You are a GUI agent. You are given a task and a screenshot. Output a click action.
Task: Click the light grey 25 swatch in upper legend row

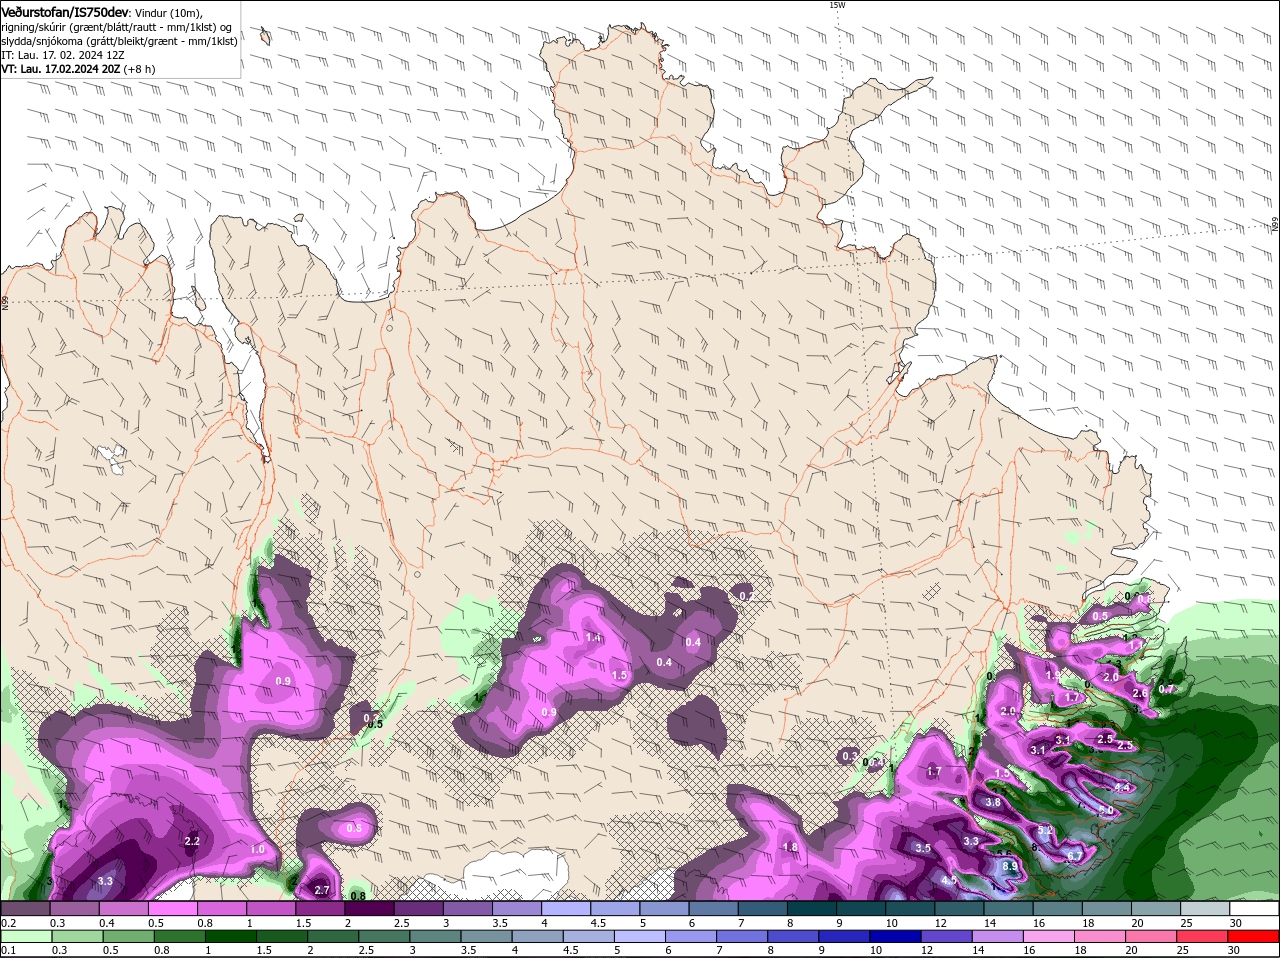(x=1206, y=907)
